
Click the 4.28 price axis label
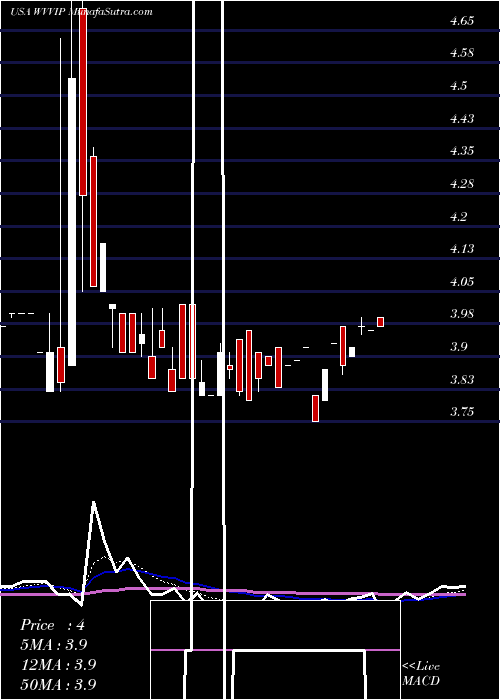coord(462,184)
